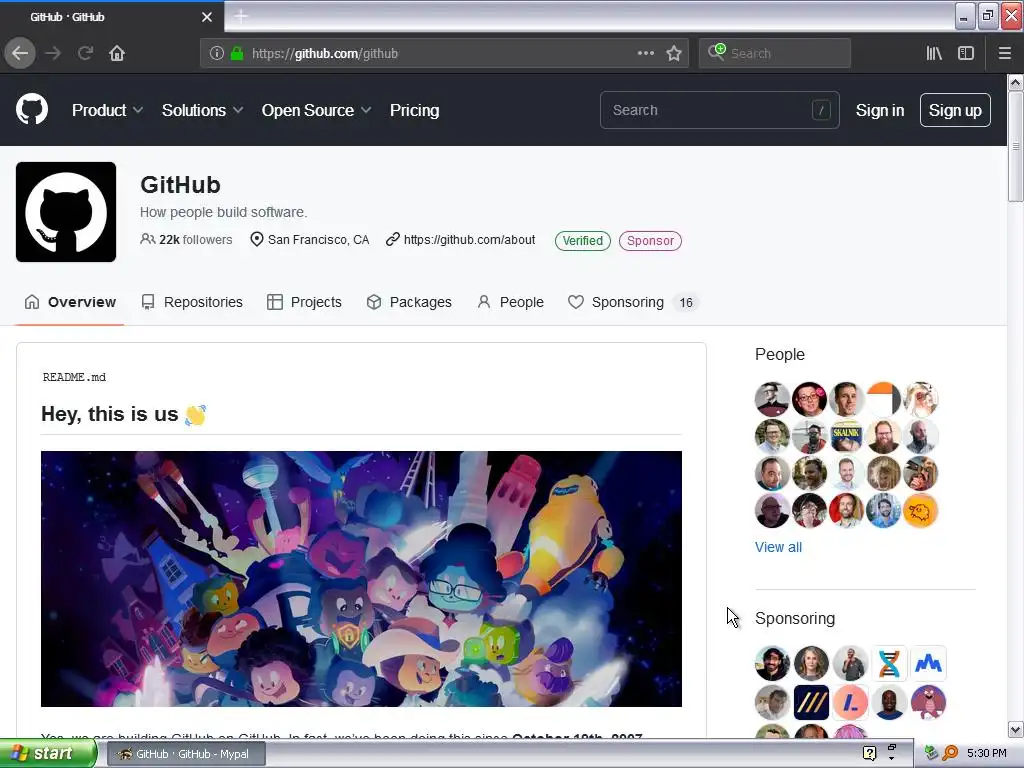This screenshot has height=768, width=1024.
Task: Click the GitHub Mypal taskbar button
Action: point(185,754)
